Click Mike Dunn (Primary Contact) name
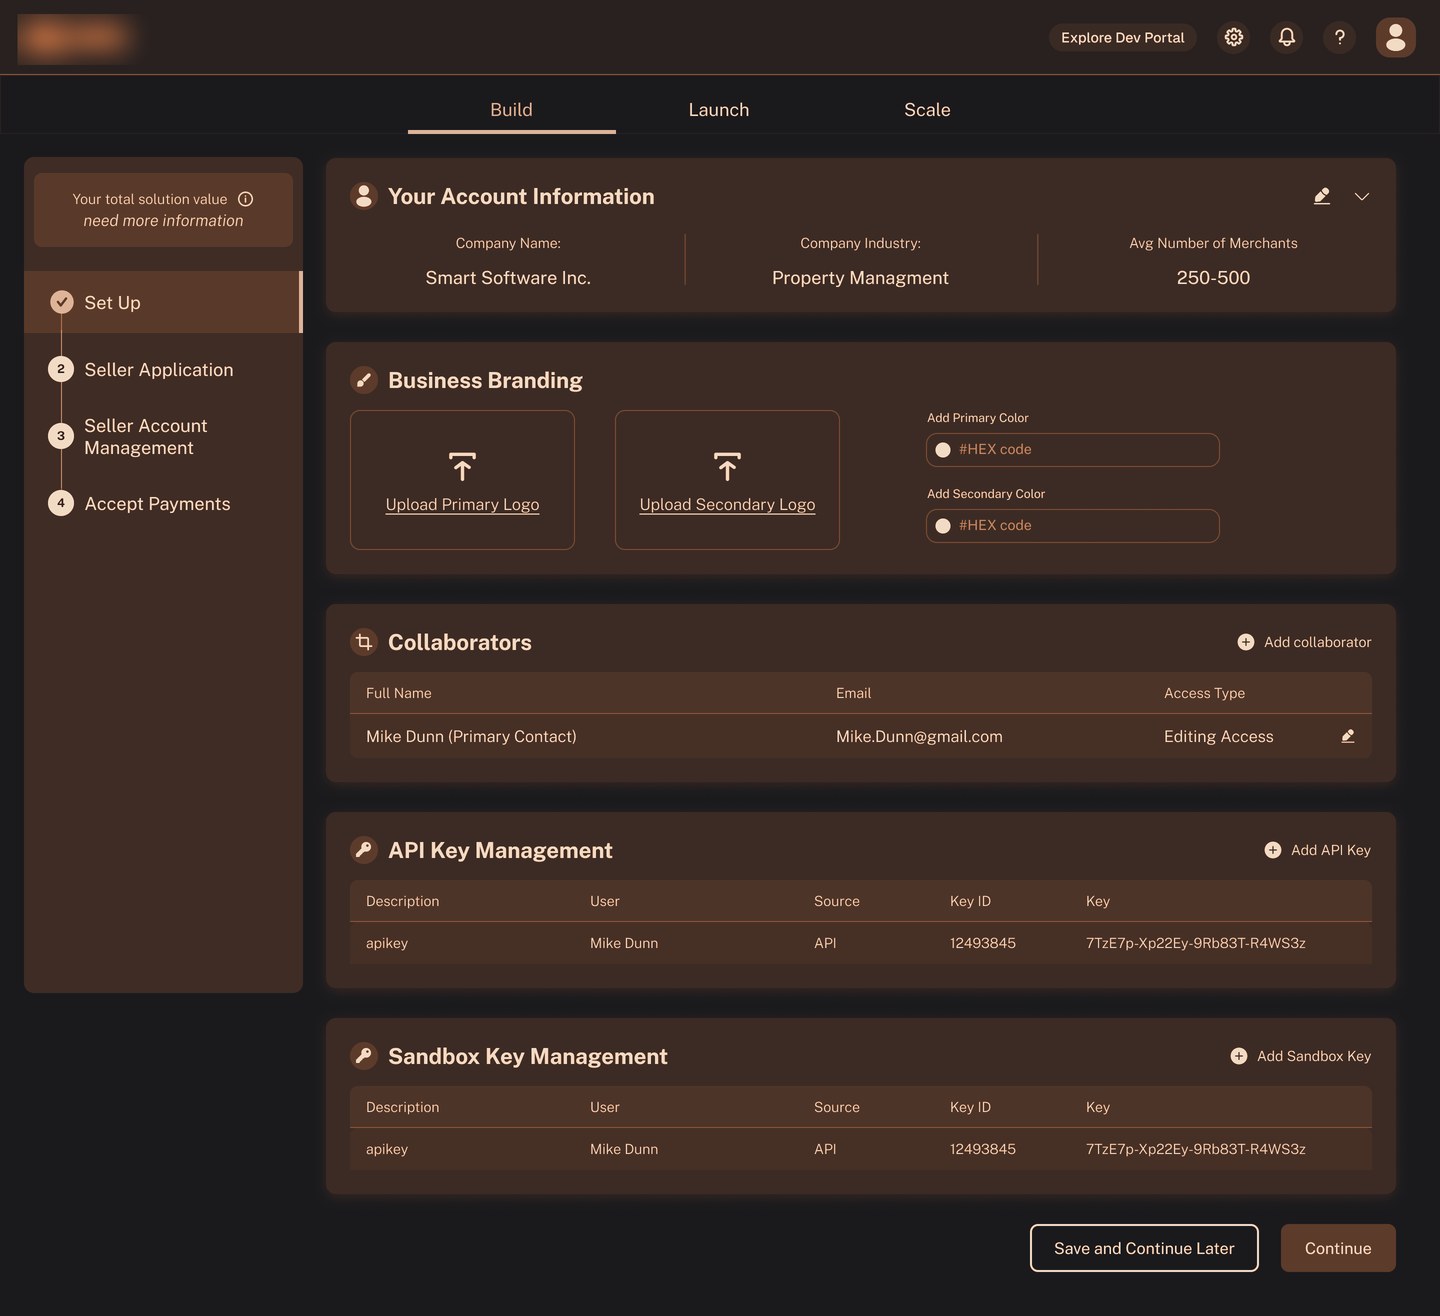Viewport: 1440px width, 1316px height. [x=471, y=736]
